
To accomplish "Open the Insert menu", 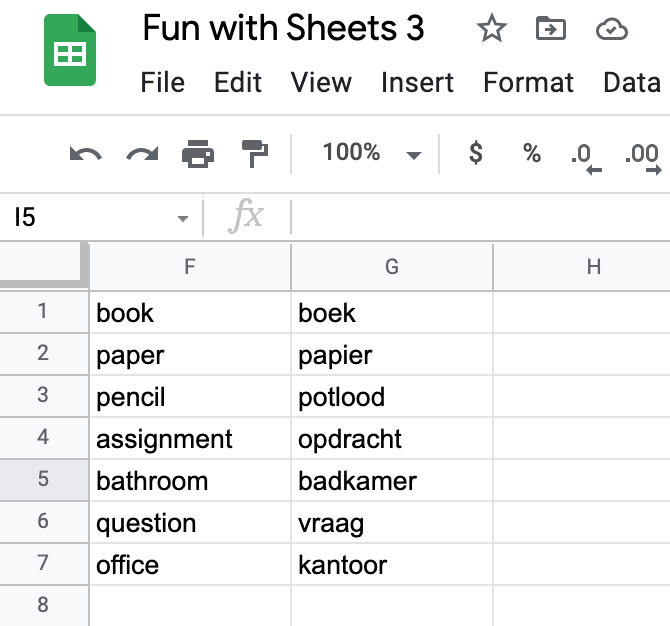I will click(417, 82).
